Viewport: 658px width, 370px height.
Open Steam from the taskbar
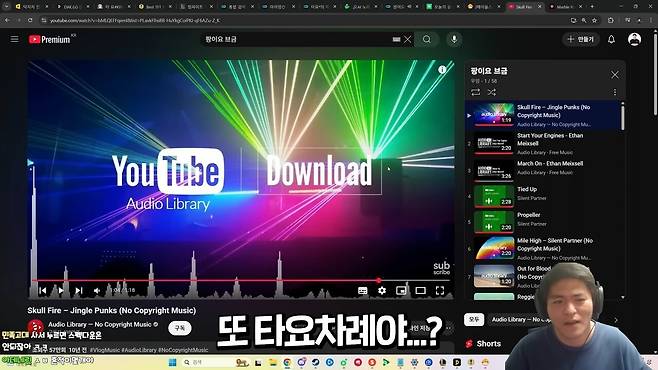(315, 362)
